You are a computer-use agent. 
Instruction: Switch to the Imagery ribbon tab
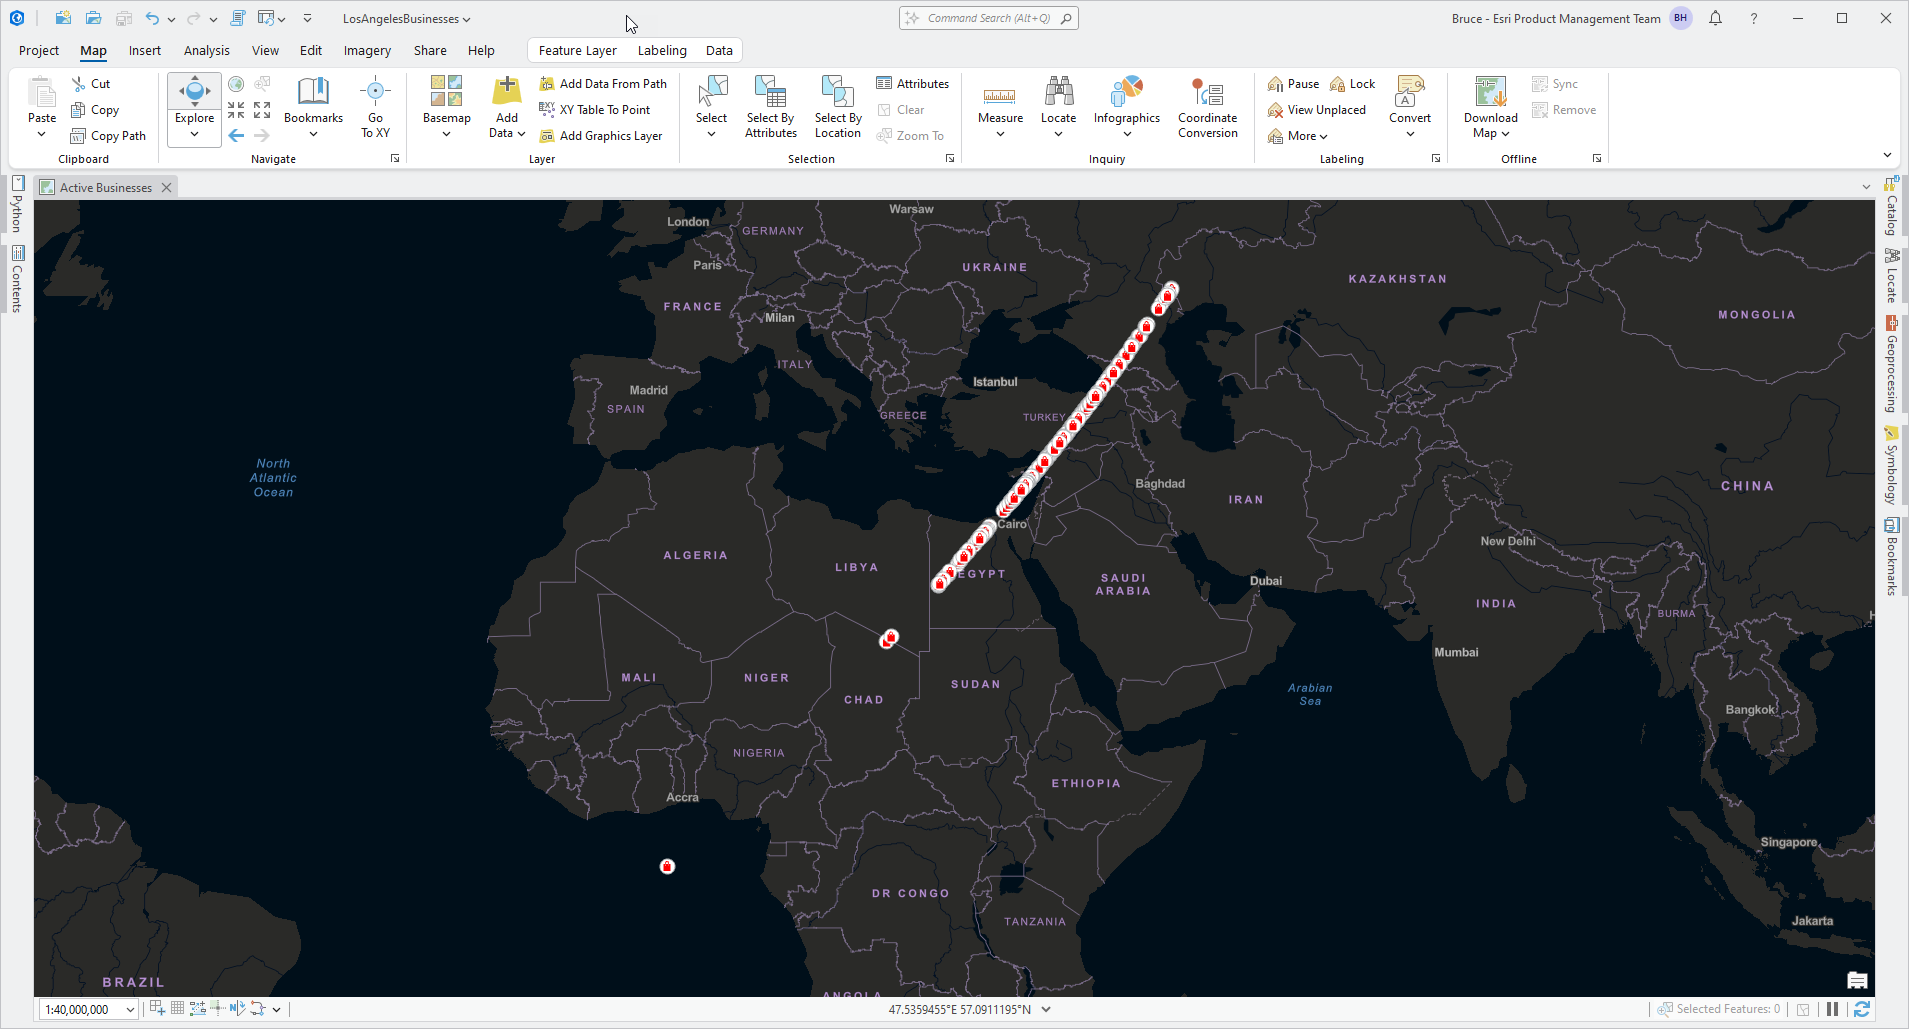367,50
